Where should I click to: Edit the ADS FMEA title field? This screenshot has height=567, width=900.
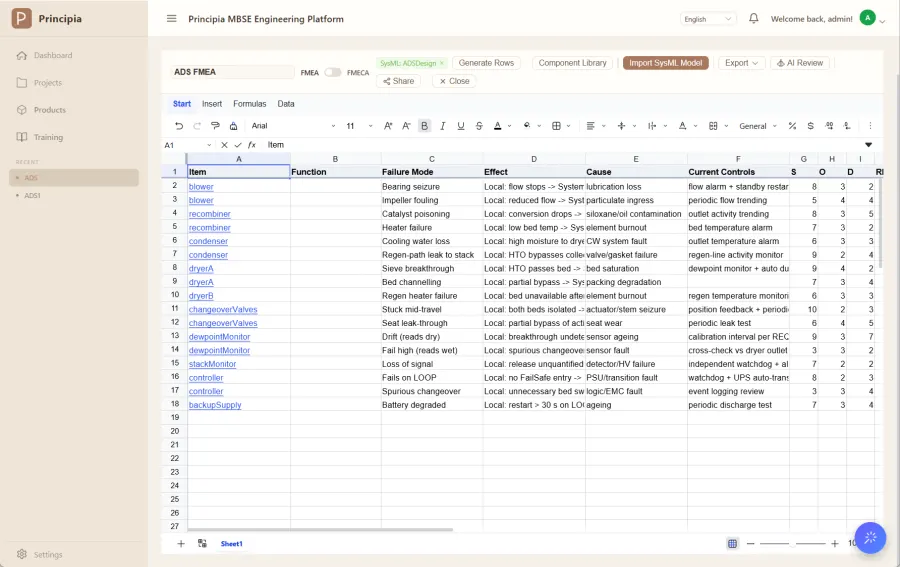[x=232, y=72]
